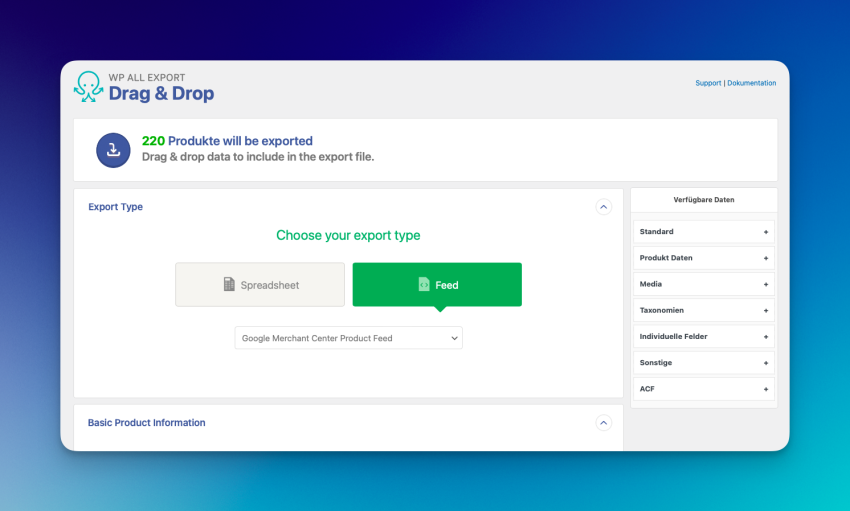Click the plus icon beside Produkt Daten
This screenshot has height=511, width=850.
766,258
